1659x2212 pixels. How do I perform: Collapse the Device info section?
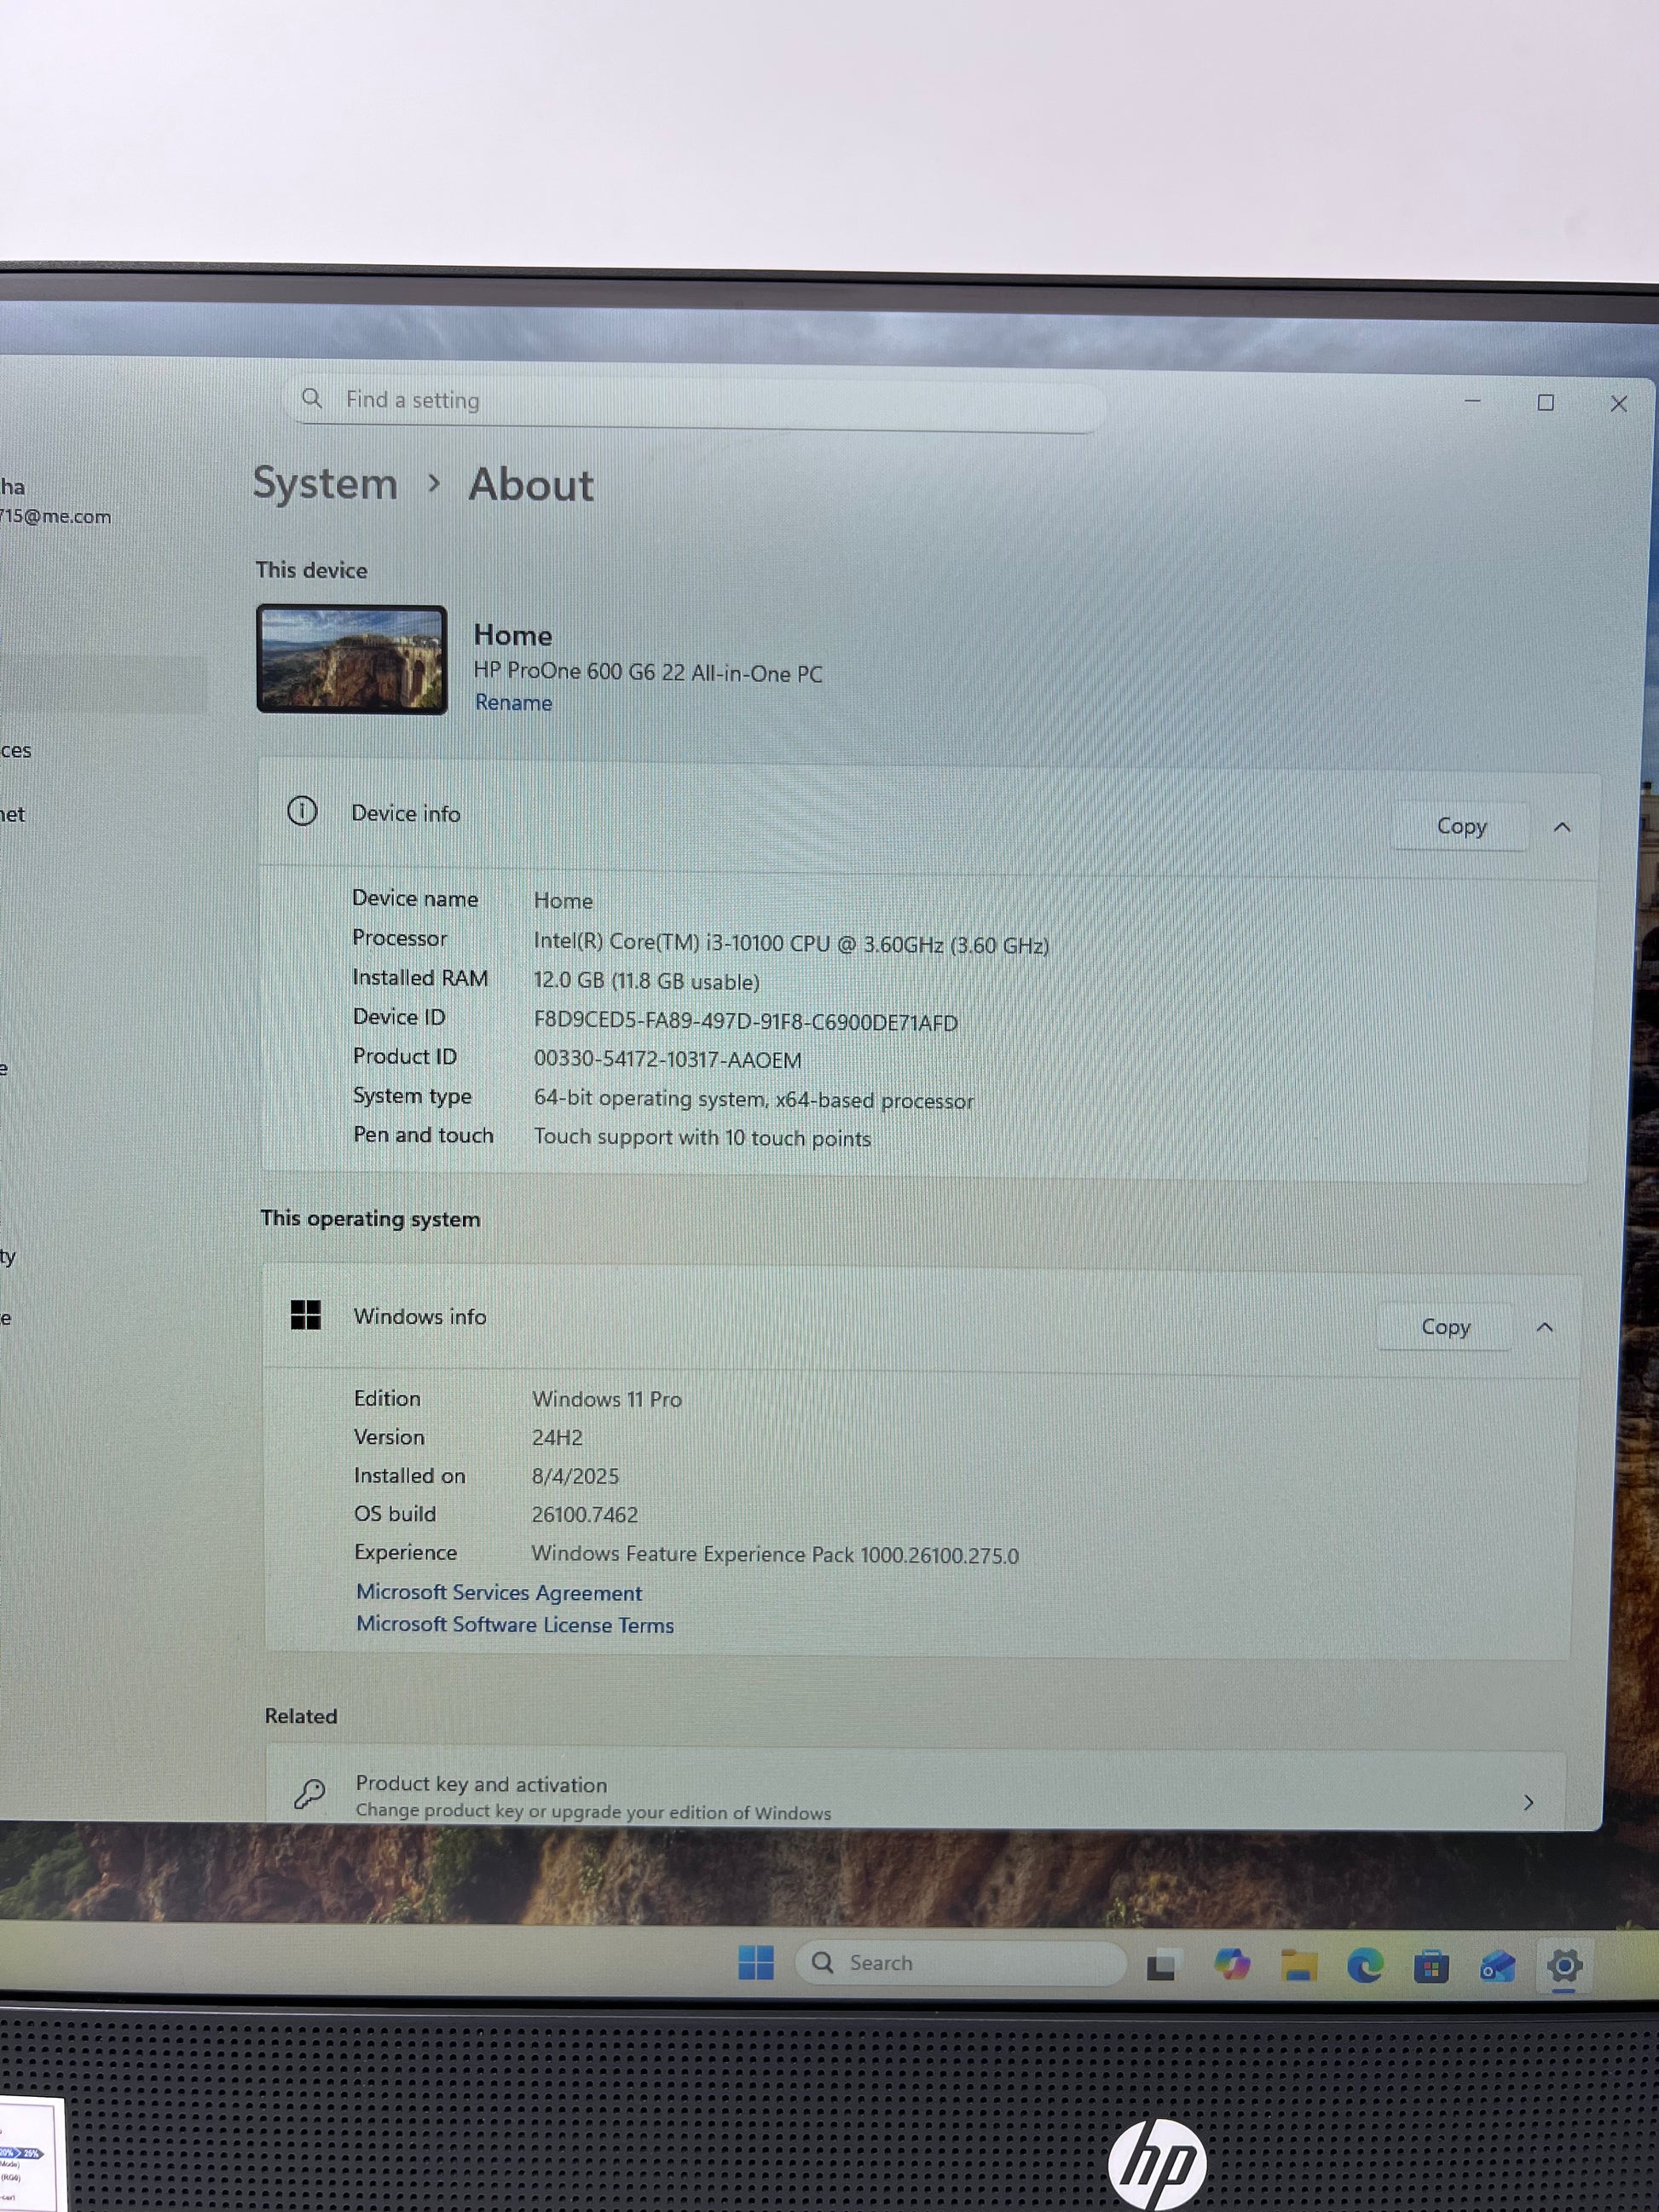click(1562, 827)
